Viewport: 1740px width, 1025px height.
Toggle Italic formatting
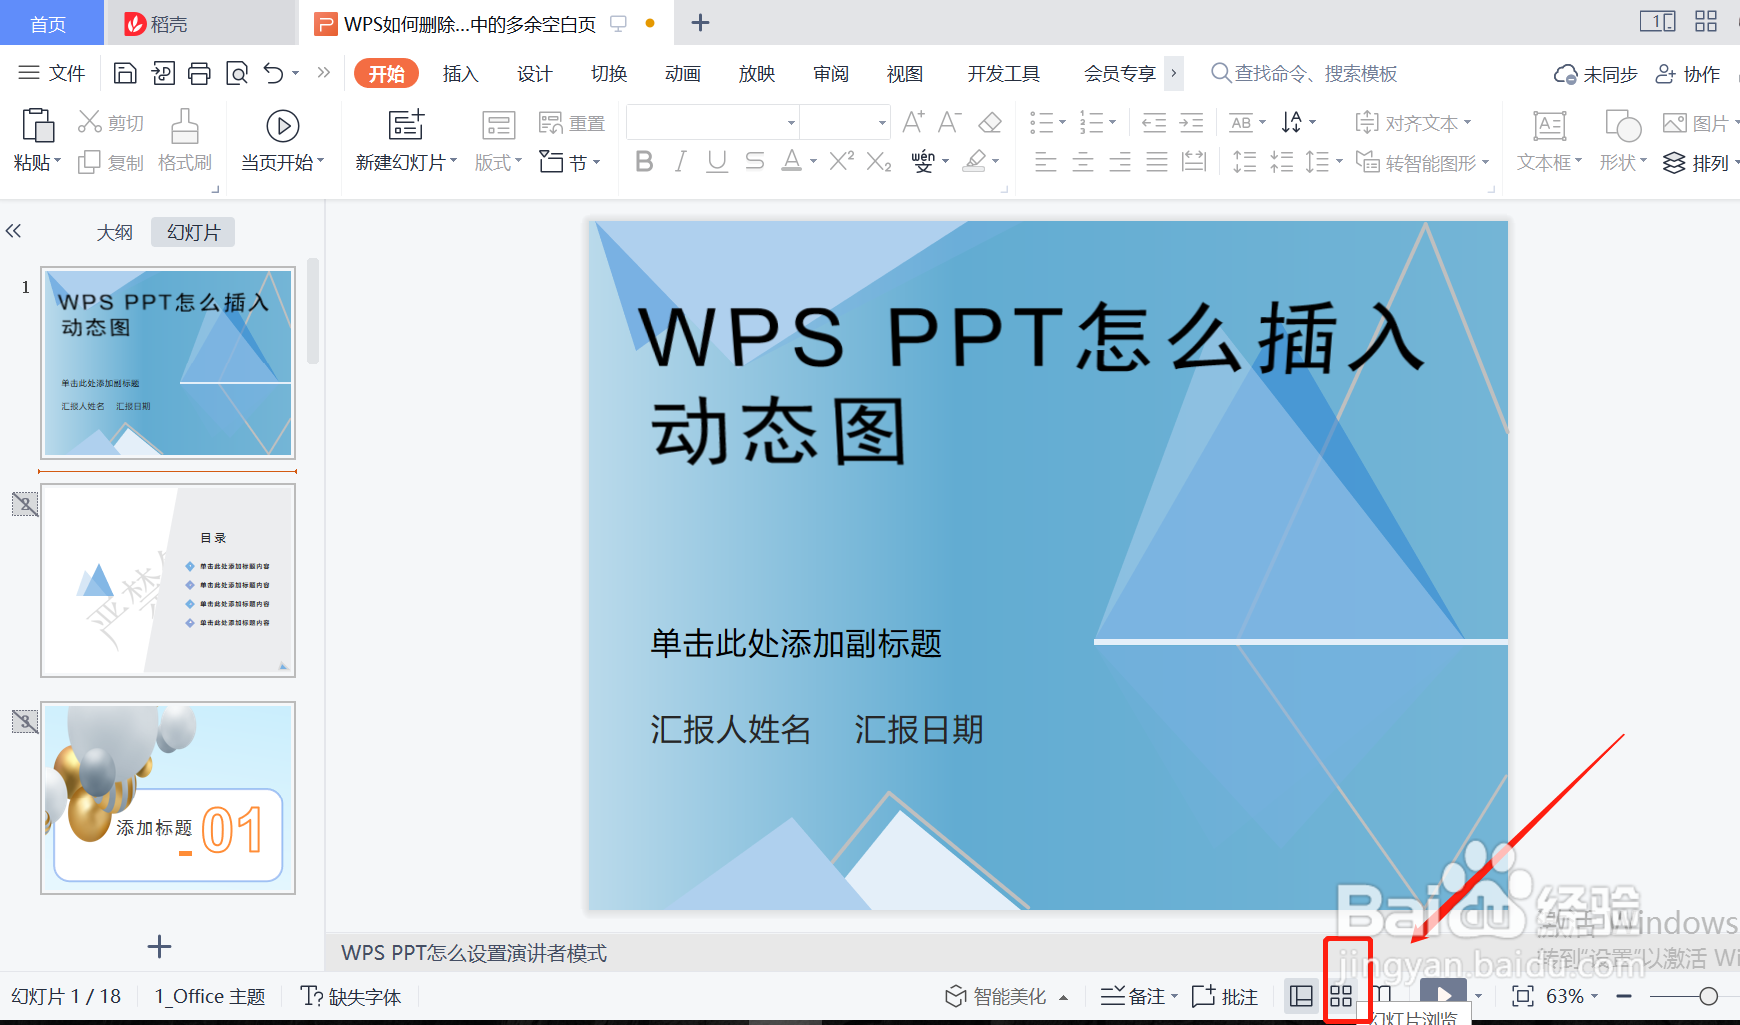(x=680, y=161)
